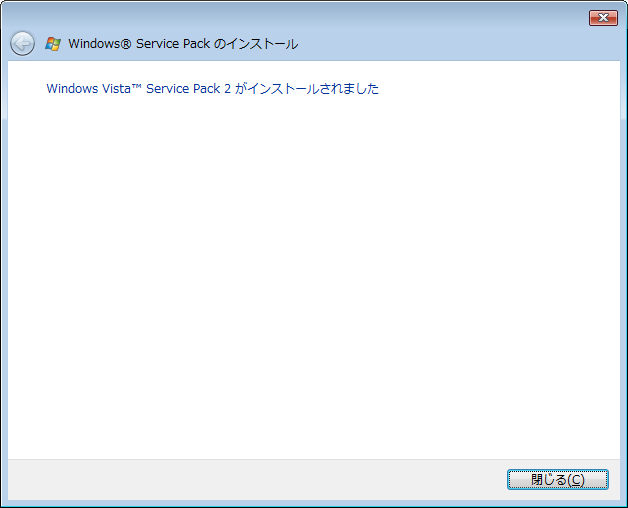The width and height of the screenshot is (628, 508).
Task: Click the empty title bar area
Action: click(x=300, y=17)
